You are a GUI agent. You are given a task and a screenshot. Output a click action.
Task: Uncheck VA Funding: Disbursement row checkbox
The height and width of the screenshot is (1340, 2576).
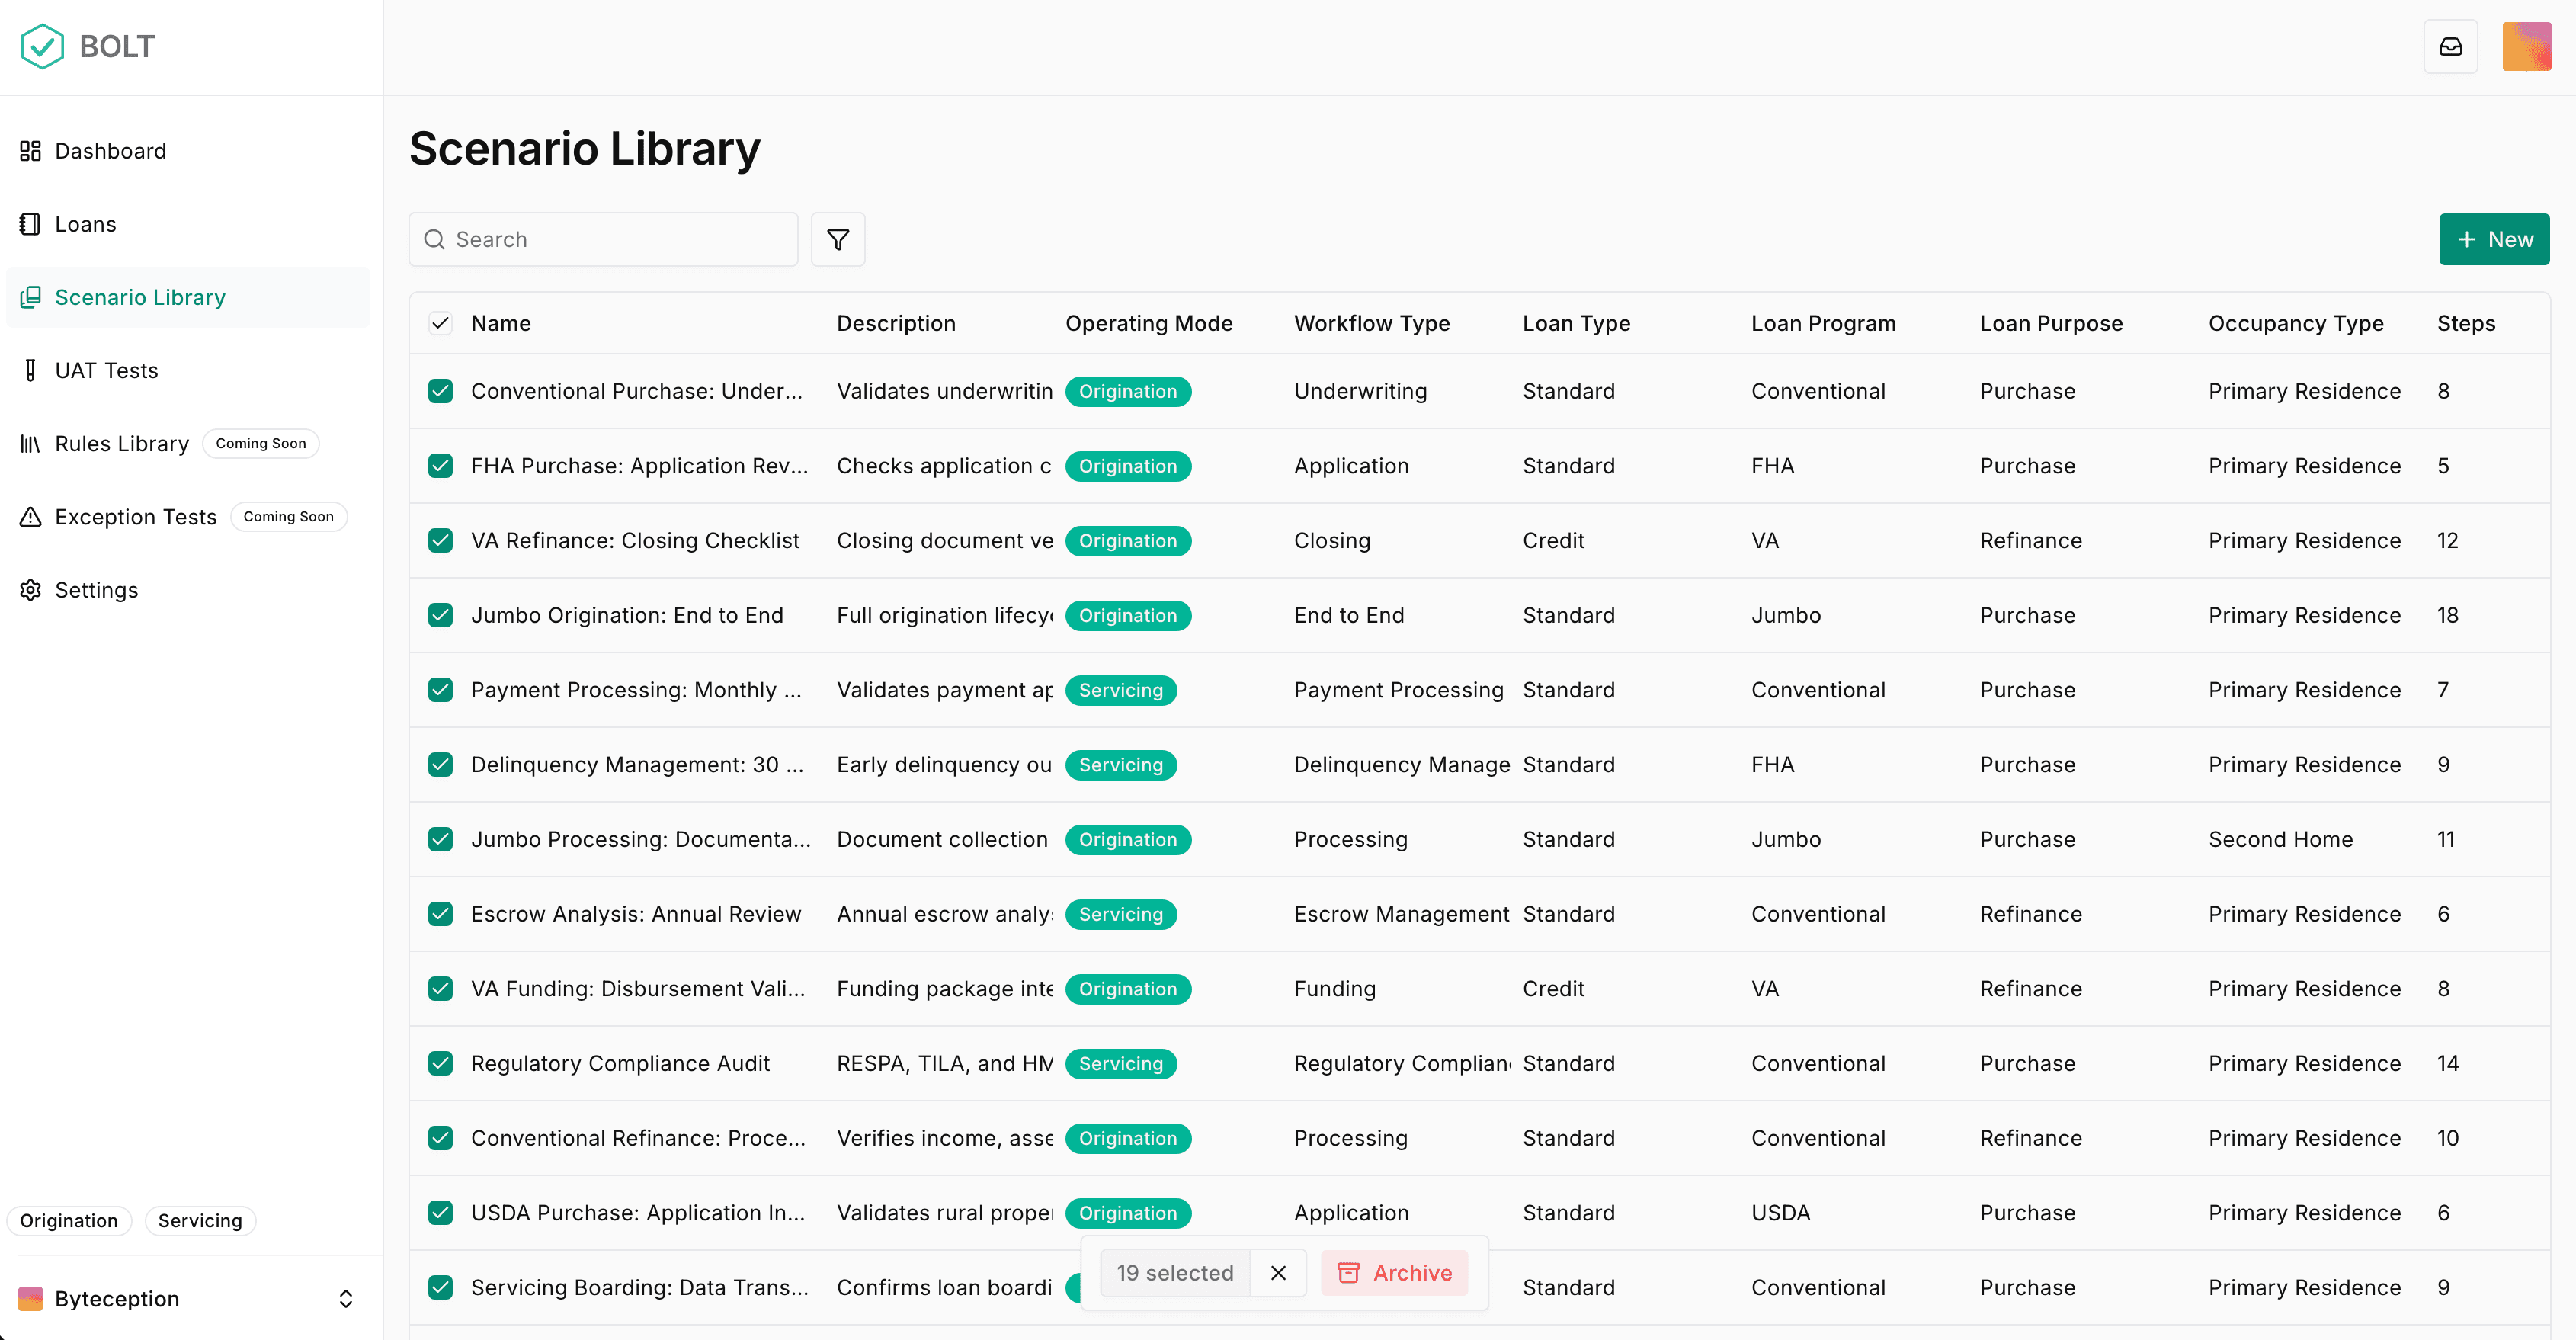click(440, 988)
